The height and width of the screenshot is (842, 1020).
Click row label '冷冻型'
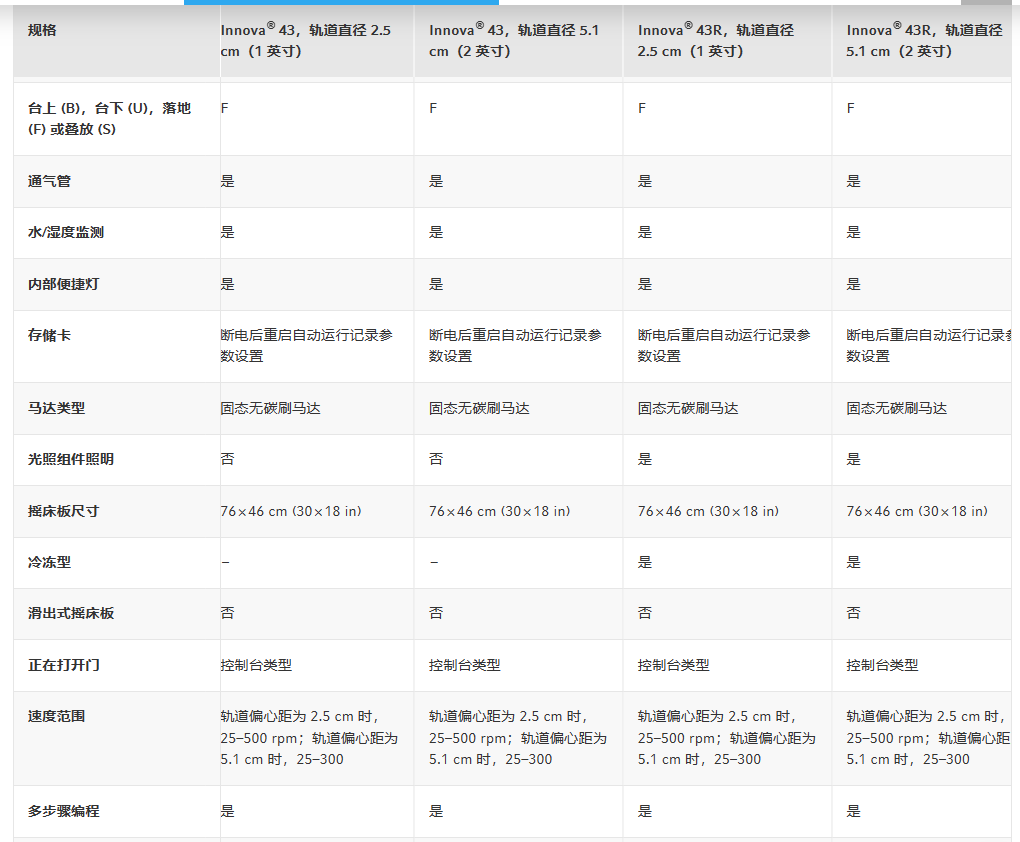(x=49, y=562)
